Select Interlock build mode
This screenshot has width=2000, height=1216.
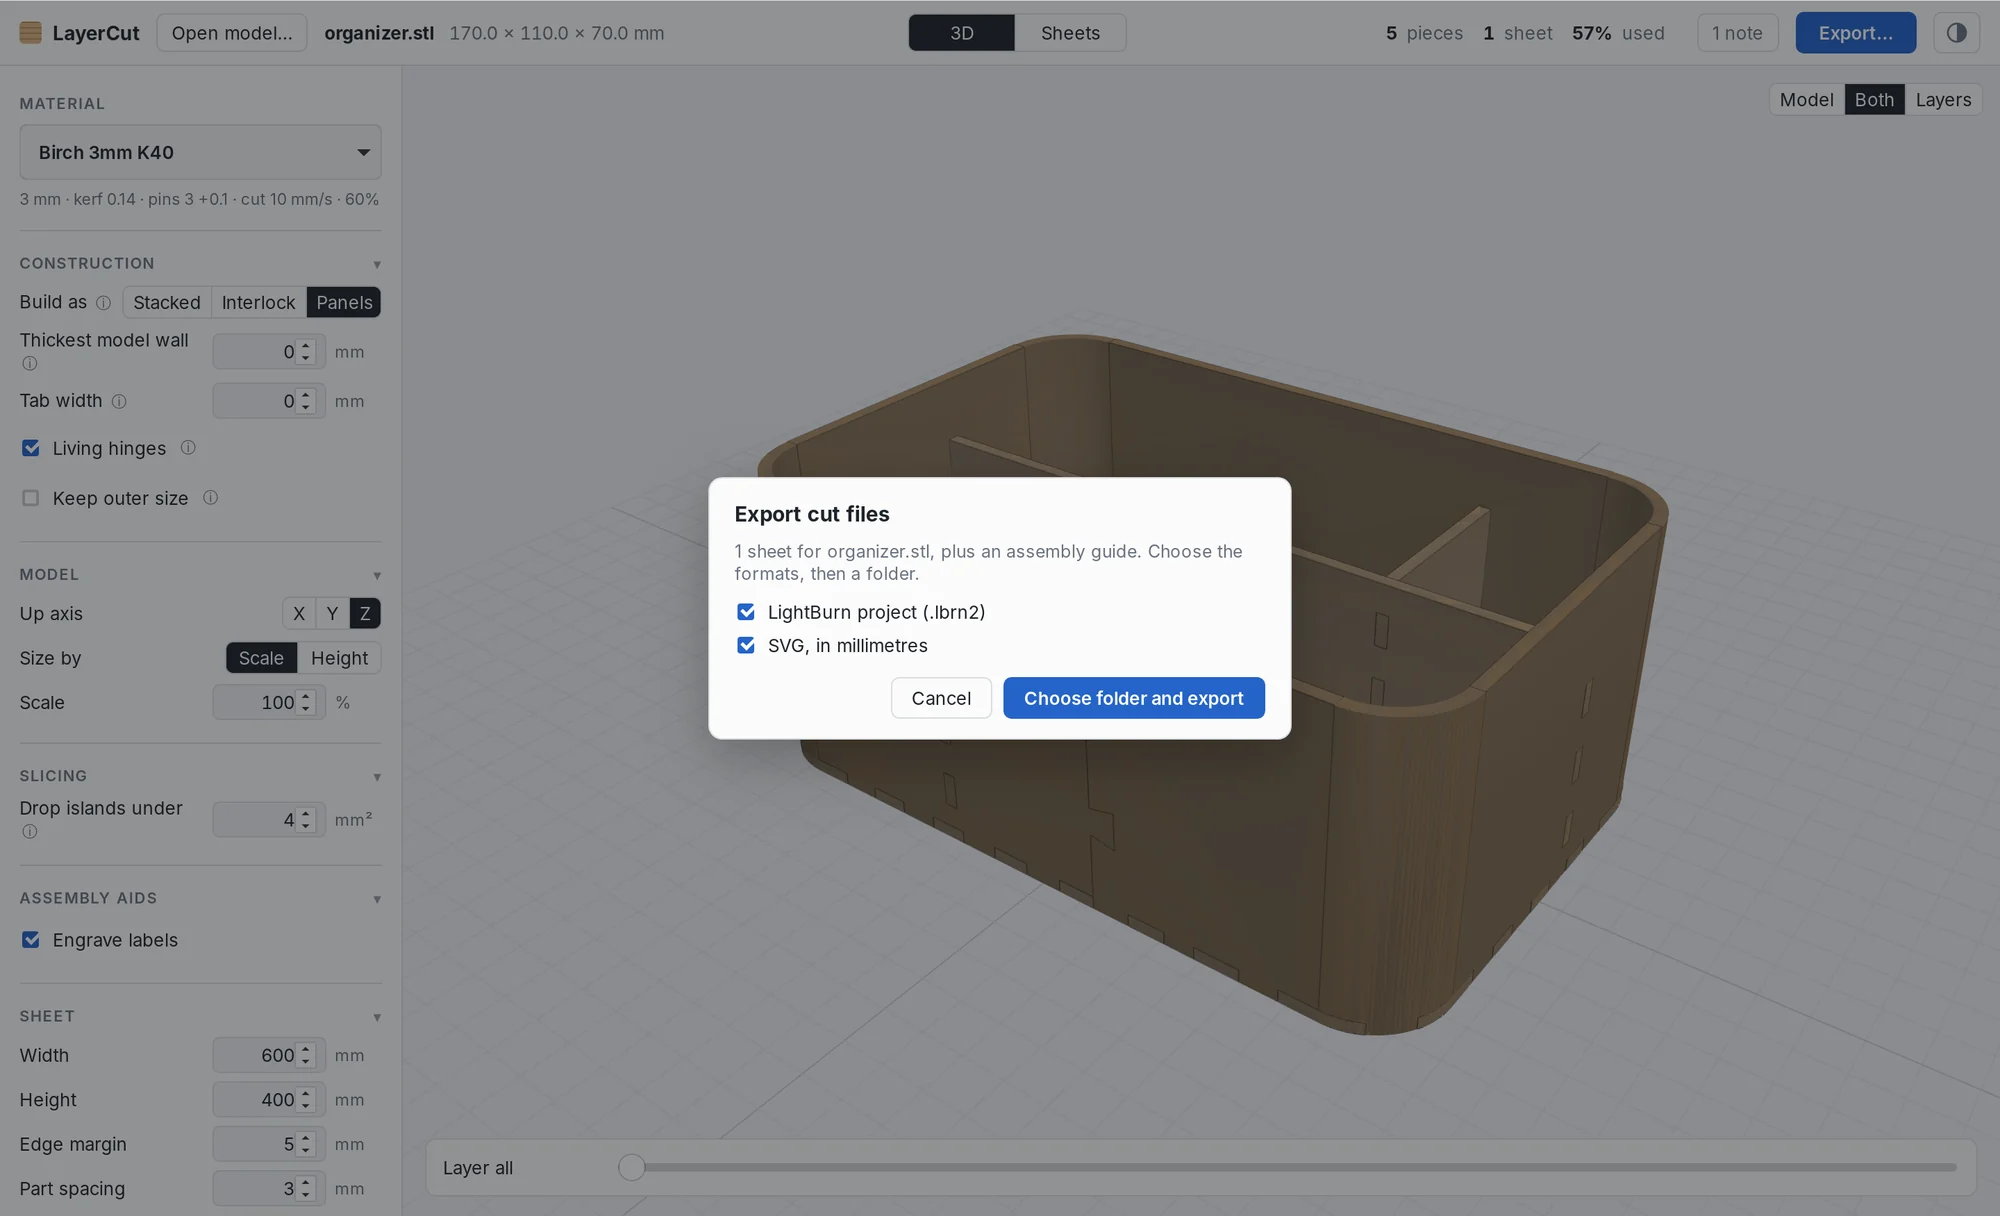(258, 302)
